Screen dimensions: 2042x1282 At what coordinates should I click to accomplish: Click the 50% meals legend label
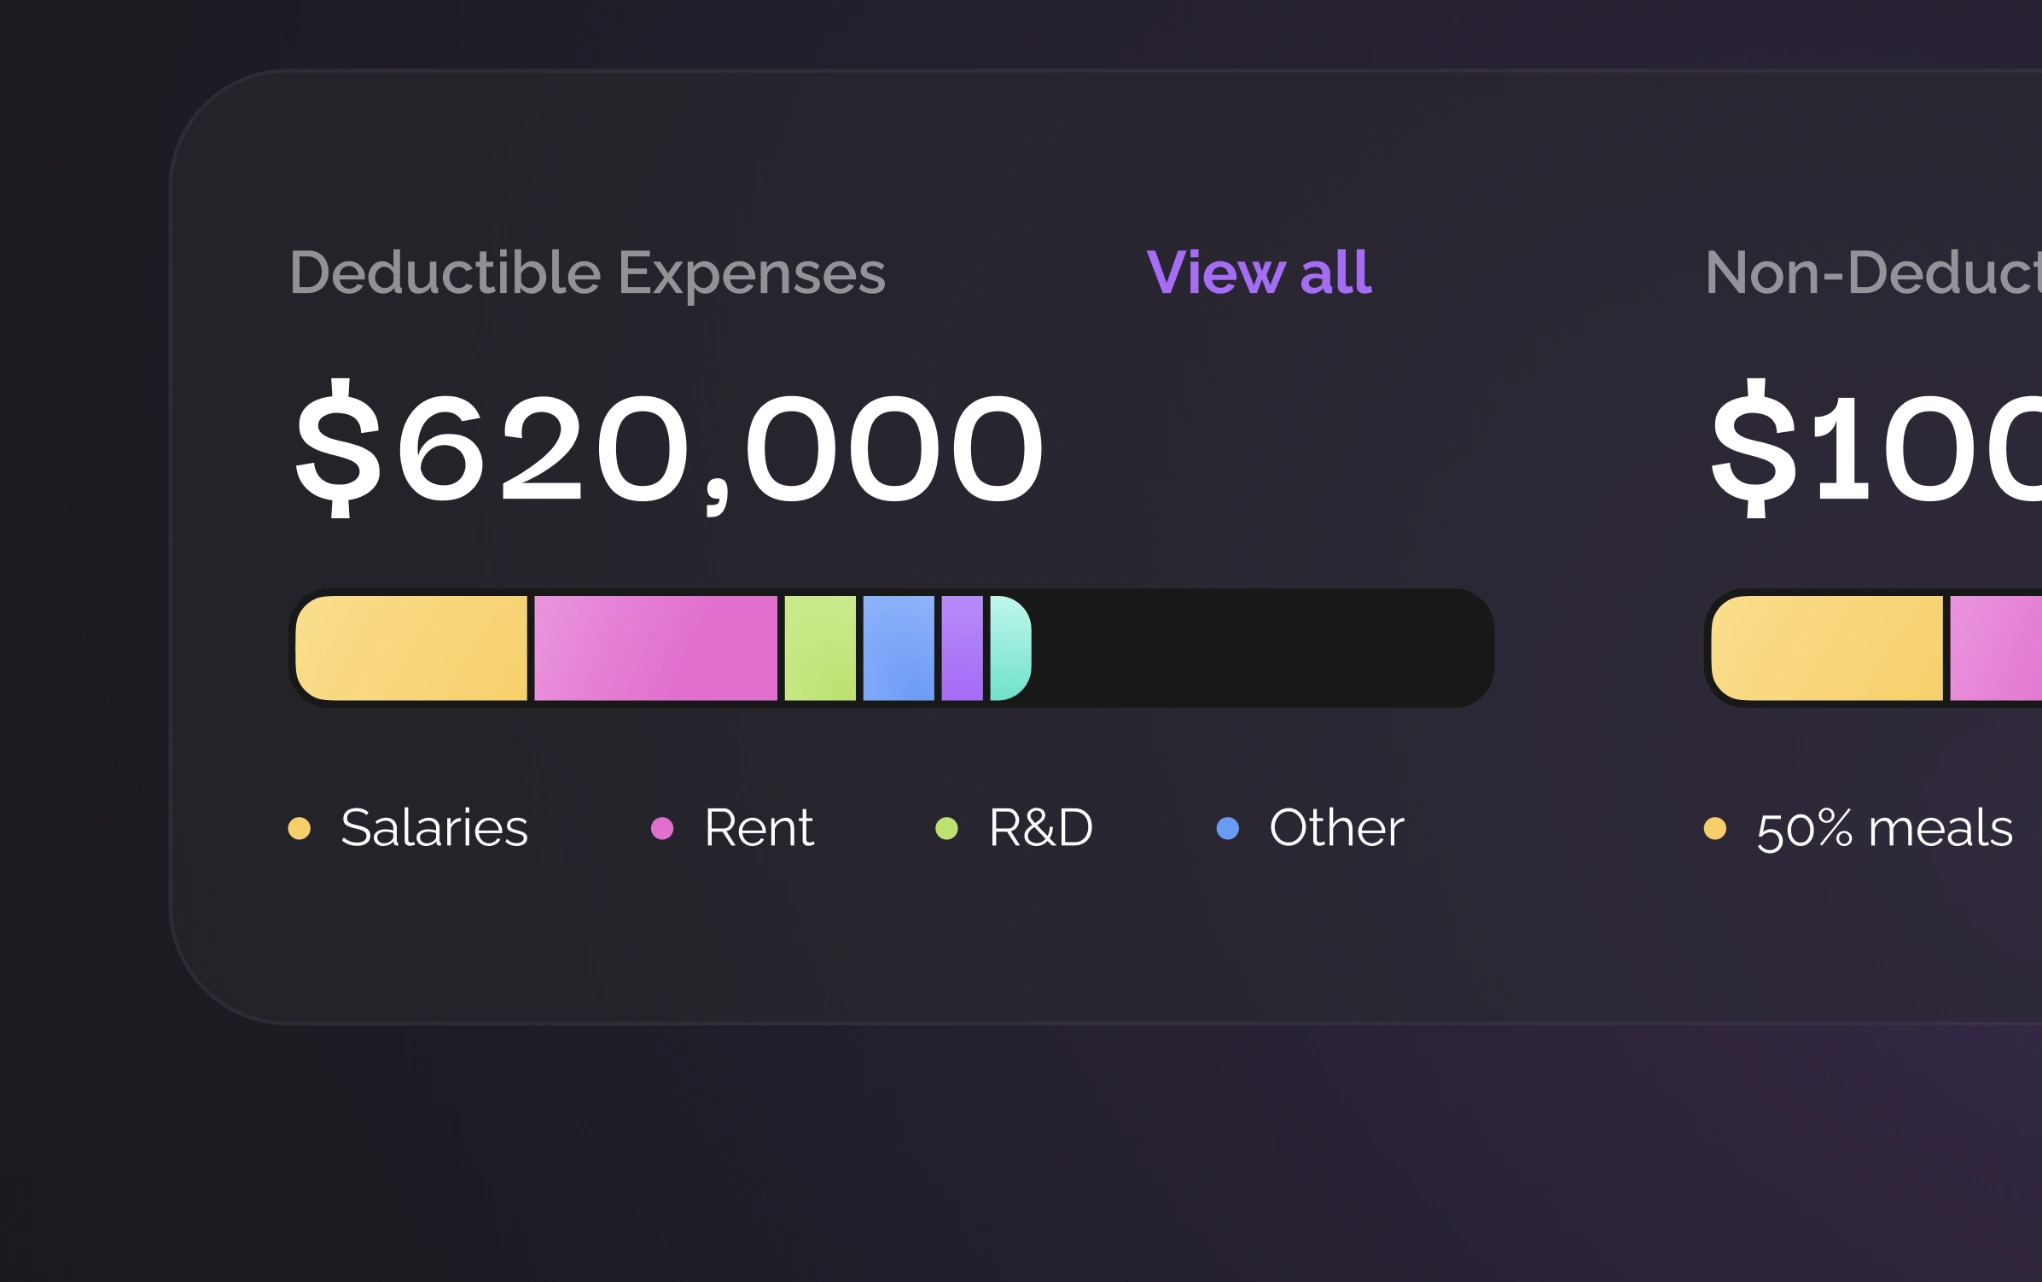(1884, 828)
